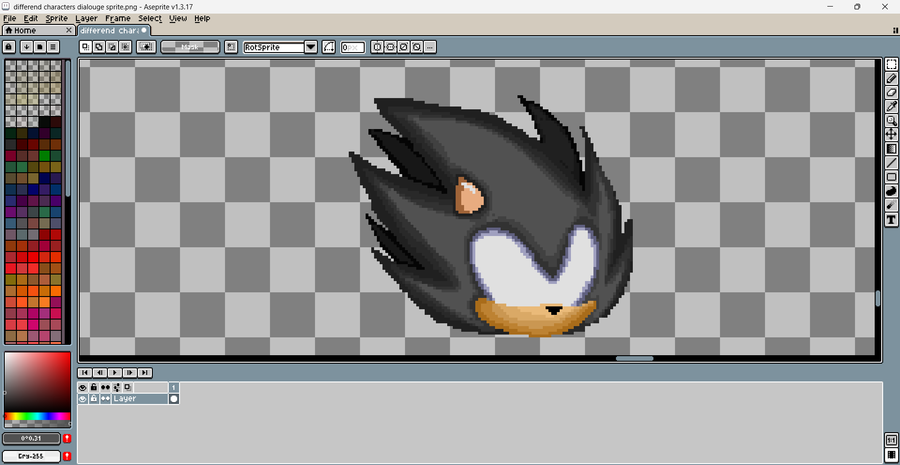
Task: Open the Help menu
Action: [202, 18]
